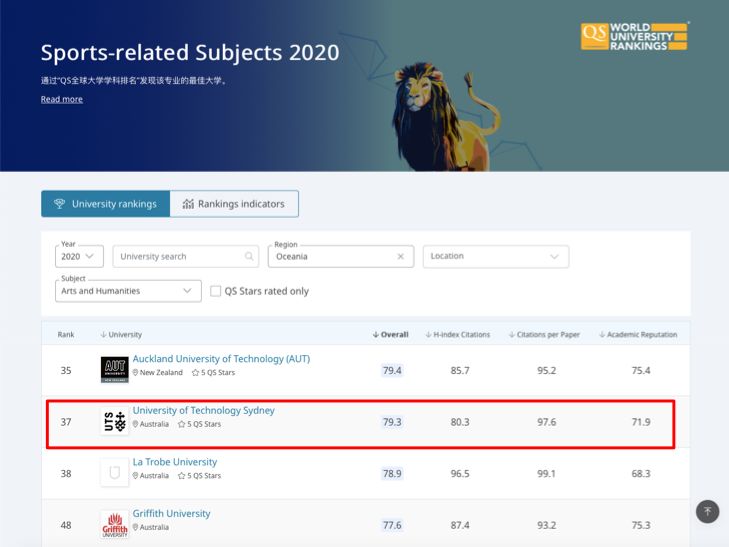Click H-index value 96.5
This screenshot has width=729, height=547.
pyautogui.click(x=460, y=474)
